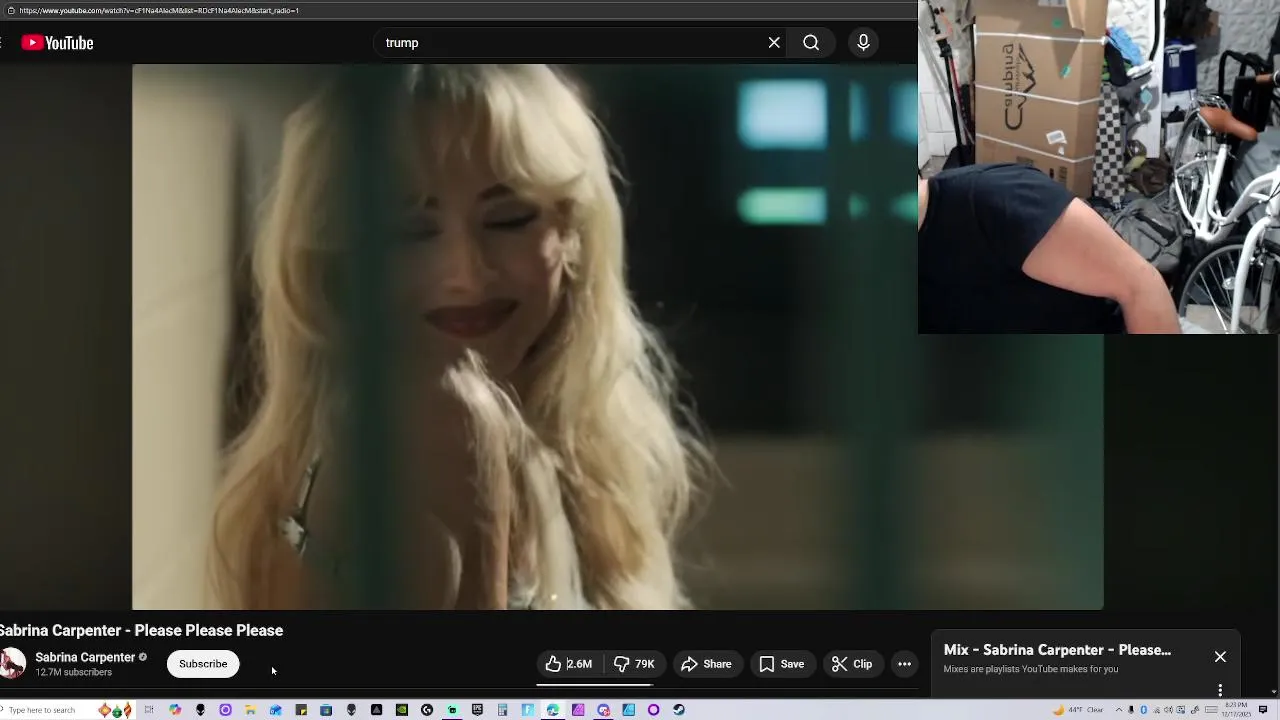Viewport: 1280px width, 720px height.
Task: Expand the hidden system tray icons chevron
Action: click(x=1119, y=710)
